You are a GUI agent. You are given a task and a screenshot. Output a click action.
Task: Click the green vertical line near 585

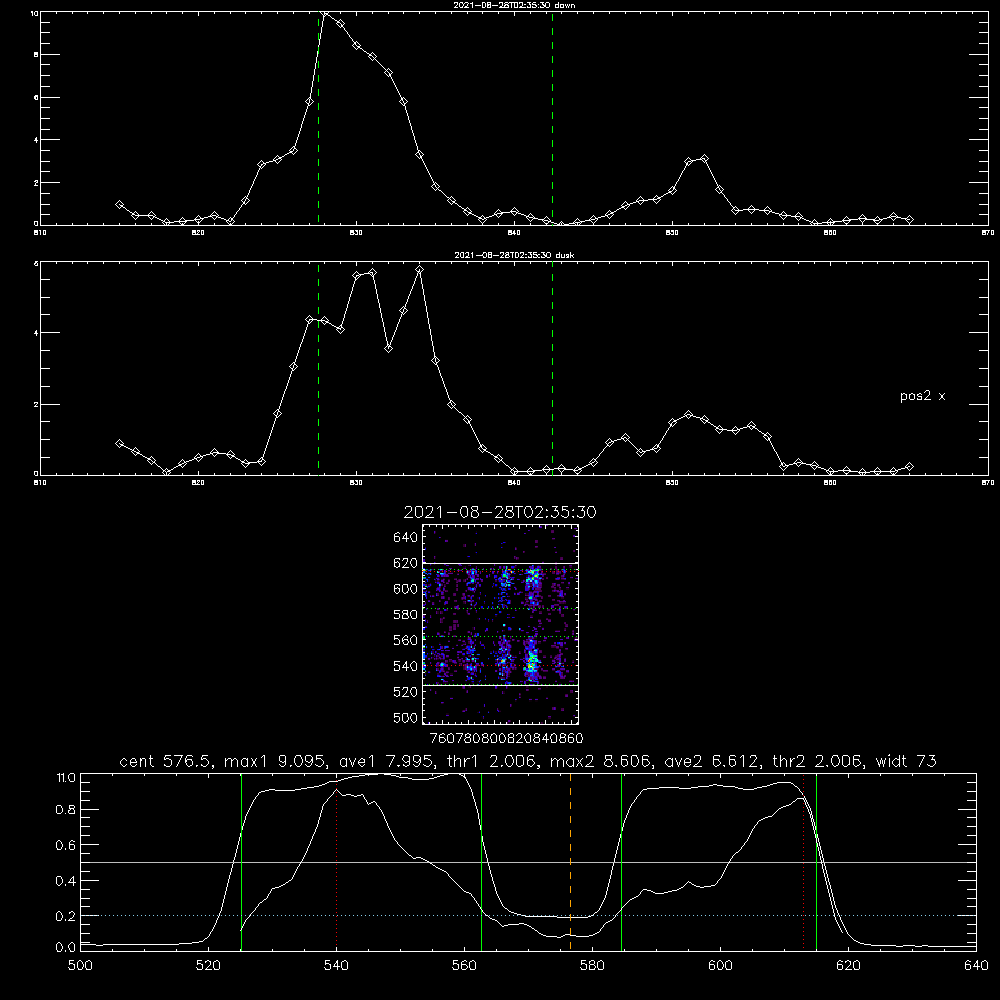point(621,861)
